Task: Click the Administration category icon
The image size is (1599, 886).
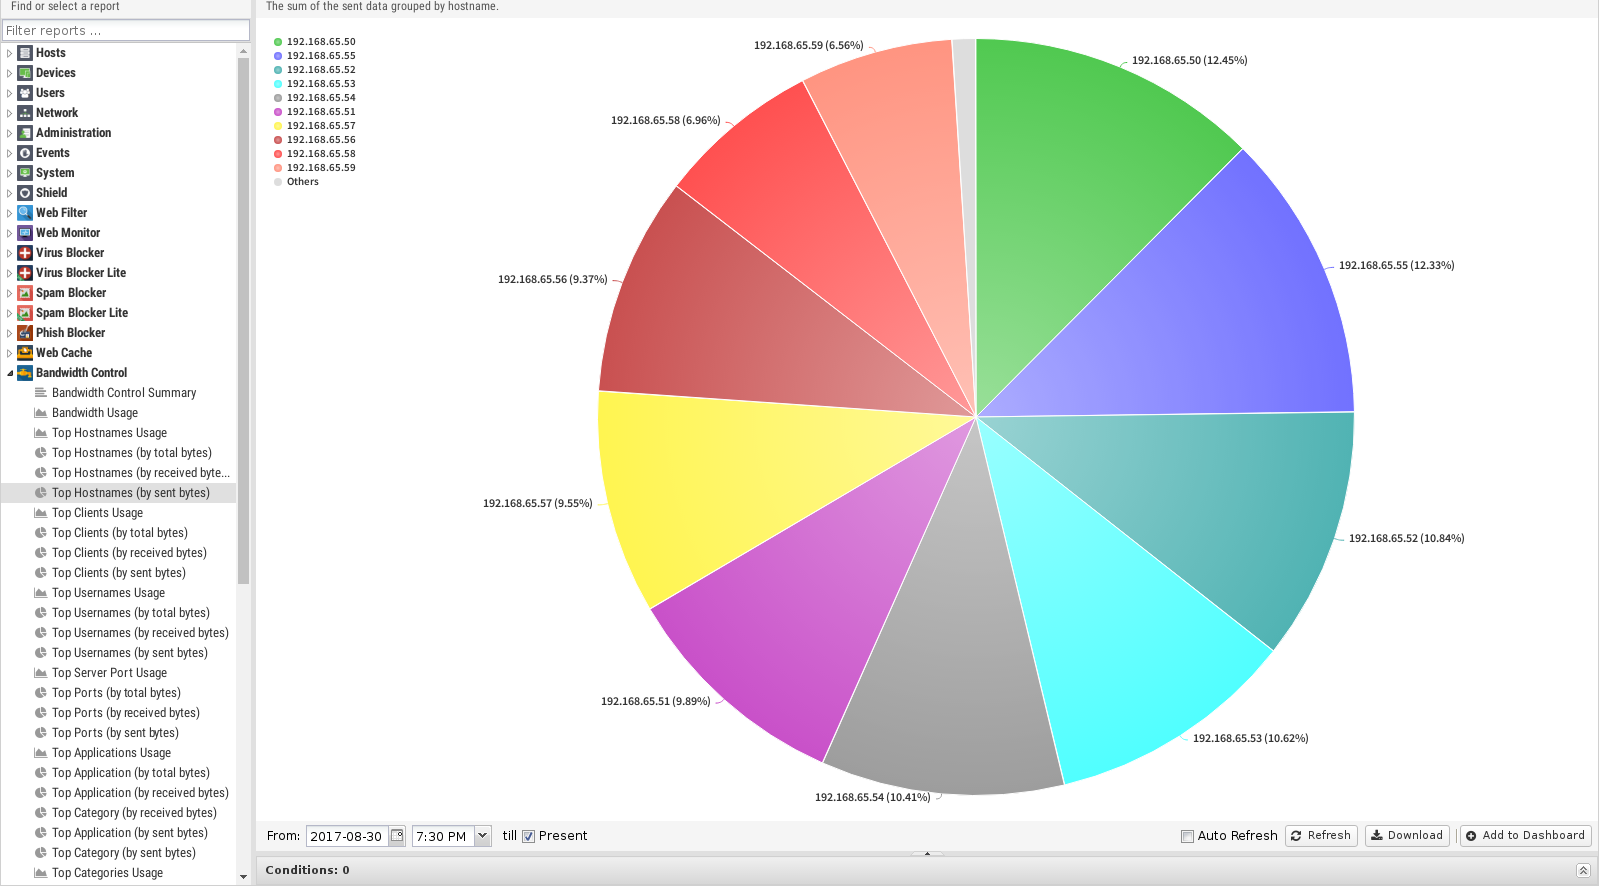Action: click(x=25, y=133)
